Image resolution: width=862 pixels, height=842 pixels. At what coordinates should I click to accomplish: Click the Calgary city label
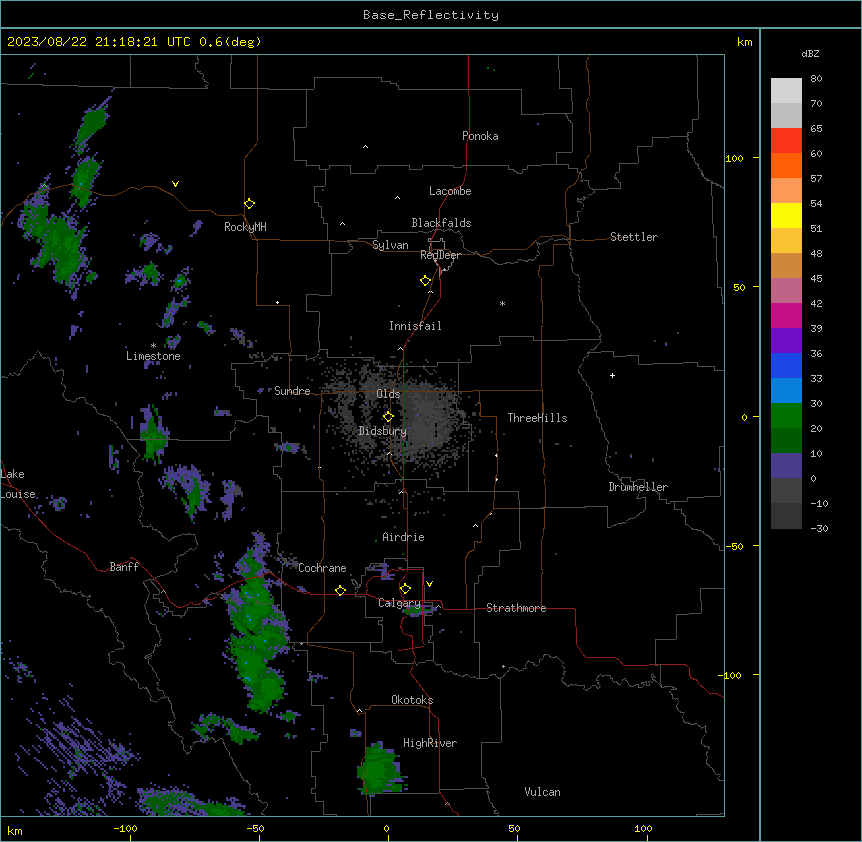399,603
